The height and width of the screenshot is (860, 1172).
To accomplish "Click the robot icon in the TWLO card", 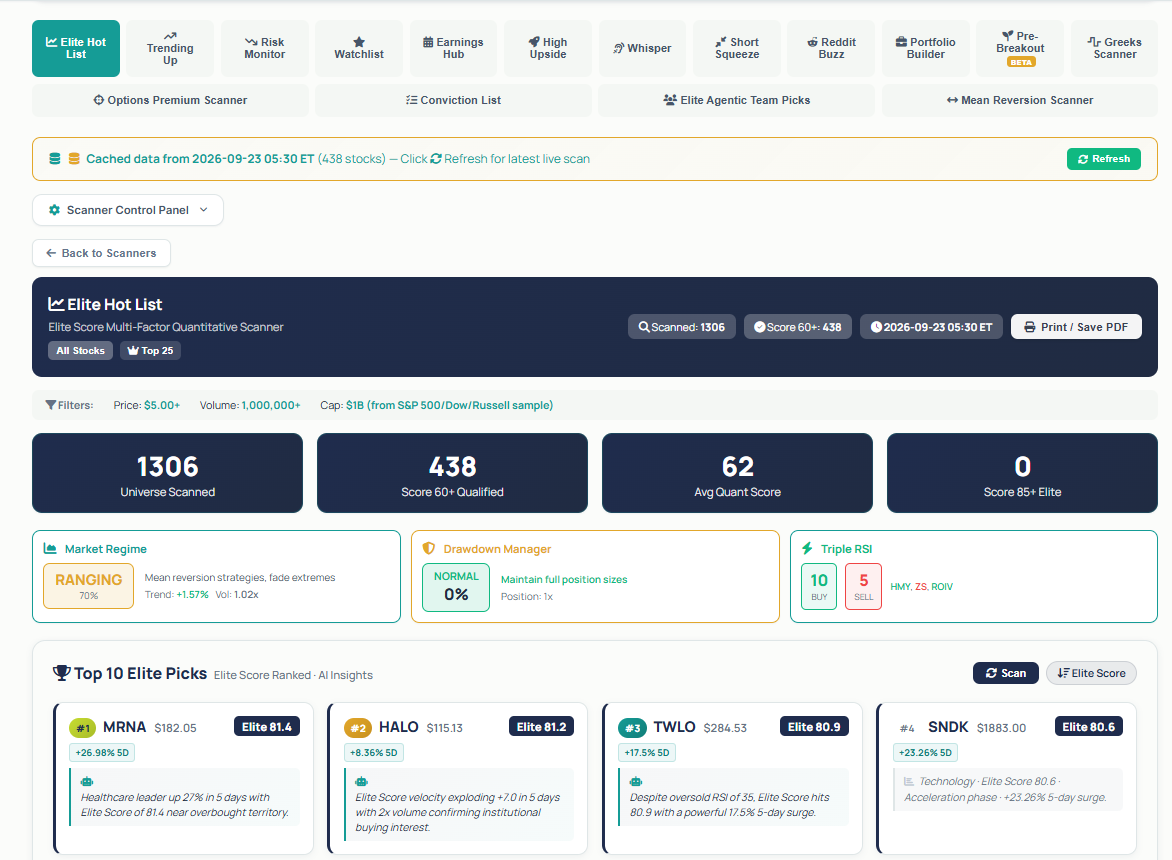I will pyautogui.click(x=636, y=782).
